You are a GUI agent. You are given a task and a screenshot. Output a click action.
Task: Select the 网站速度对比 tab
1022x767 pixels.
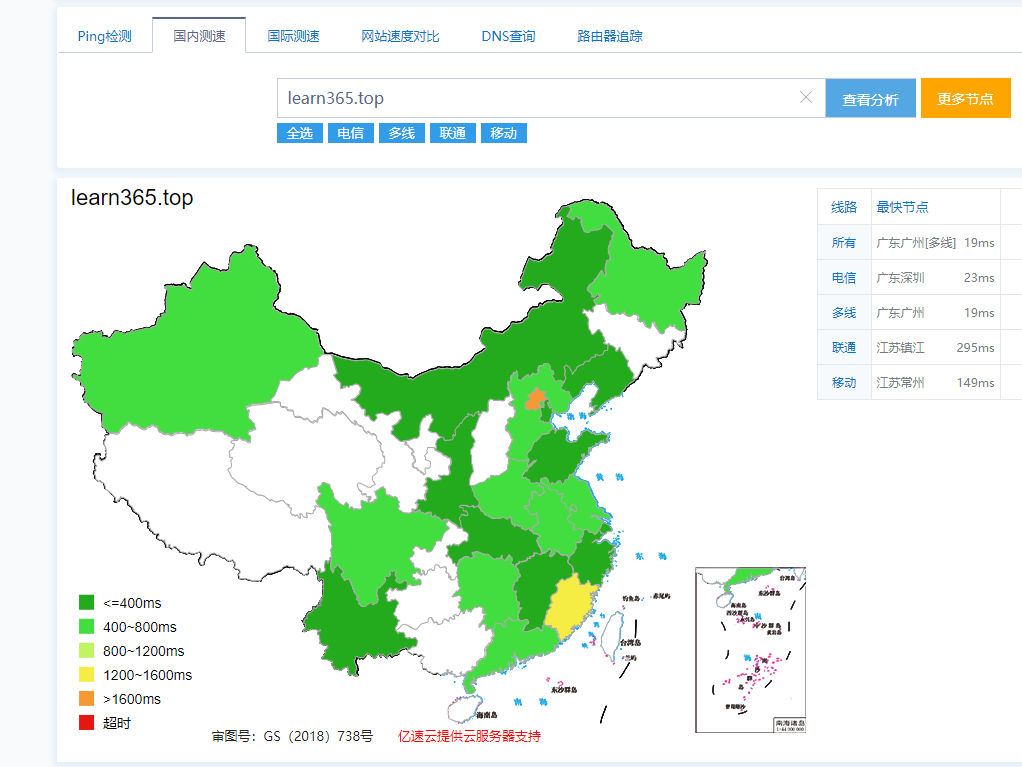coord(400,36)
